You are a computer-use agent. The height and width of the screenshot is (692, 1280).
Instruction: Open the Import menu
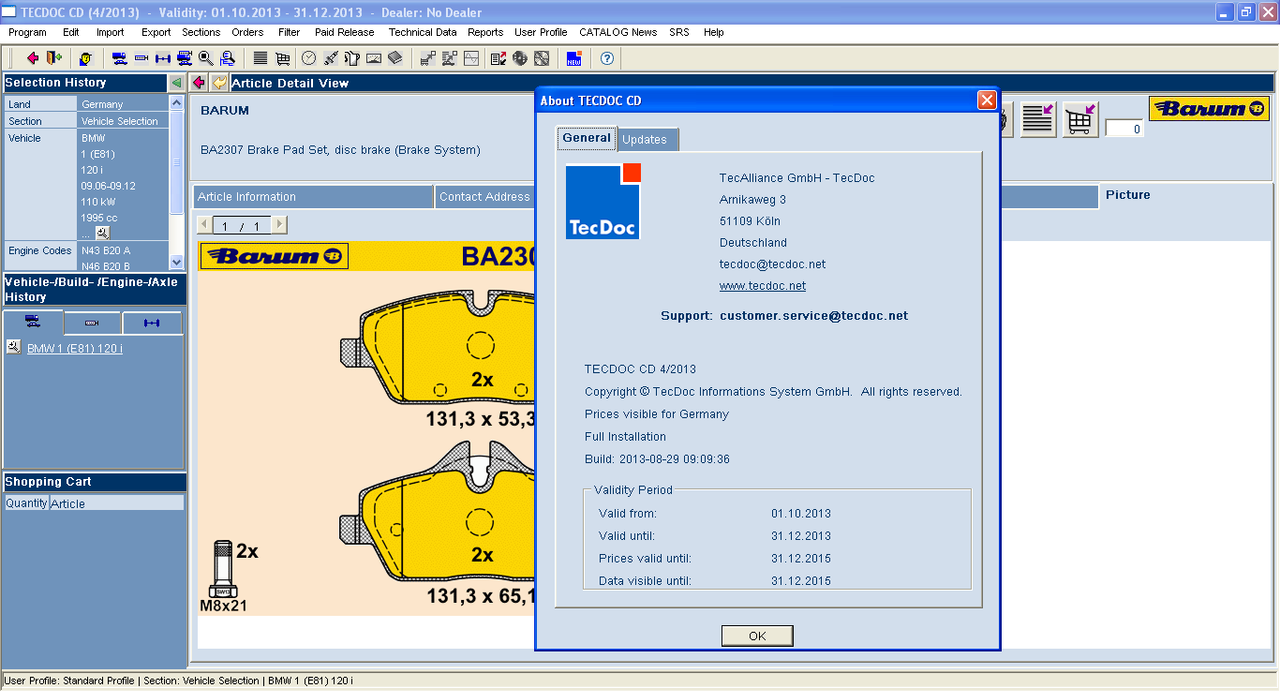point(110,32)
